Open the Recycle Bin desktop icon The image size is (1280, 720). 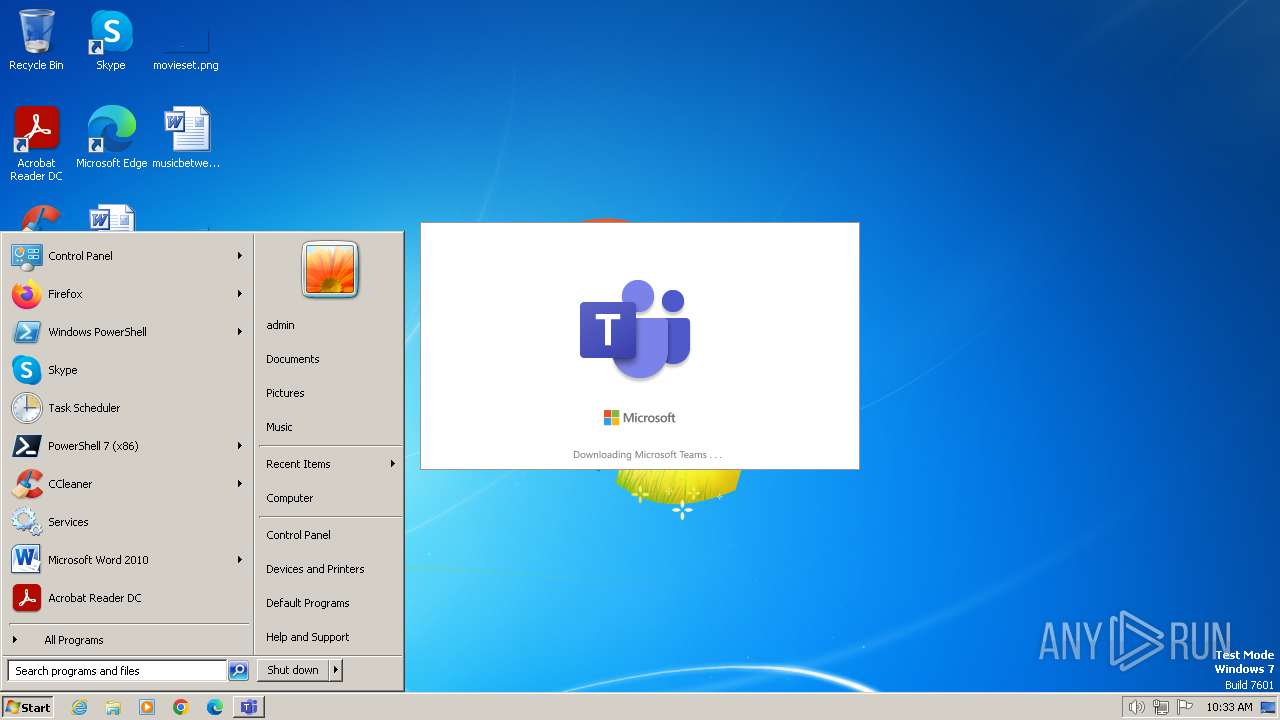click(36, 40)
